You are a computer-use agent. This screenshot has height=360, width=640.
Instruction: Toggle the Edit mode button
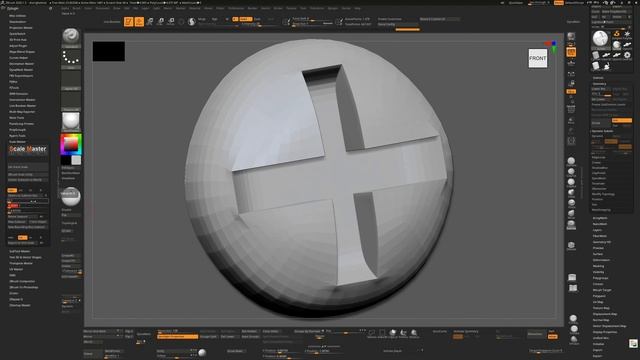point(129,22)
